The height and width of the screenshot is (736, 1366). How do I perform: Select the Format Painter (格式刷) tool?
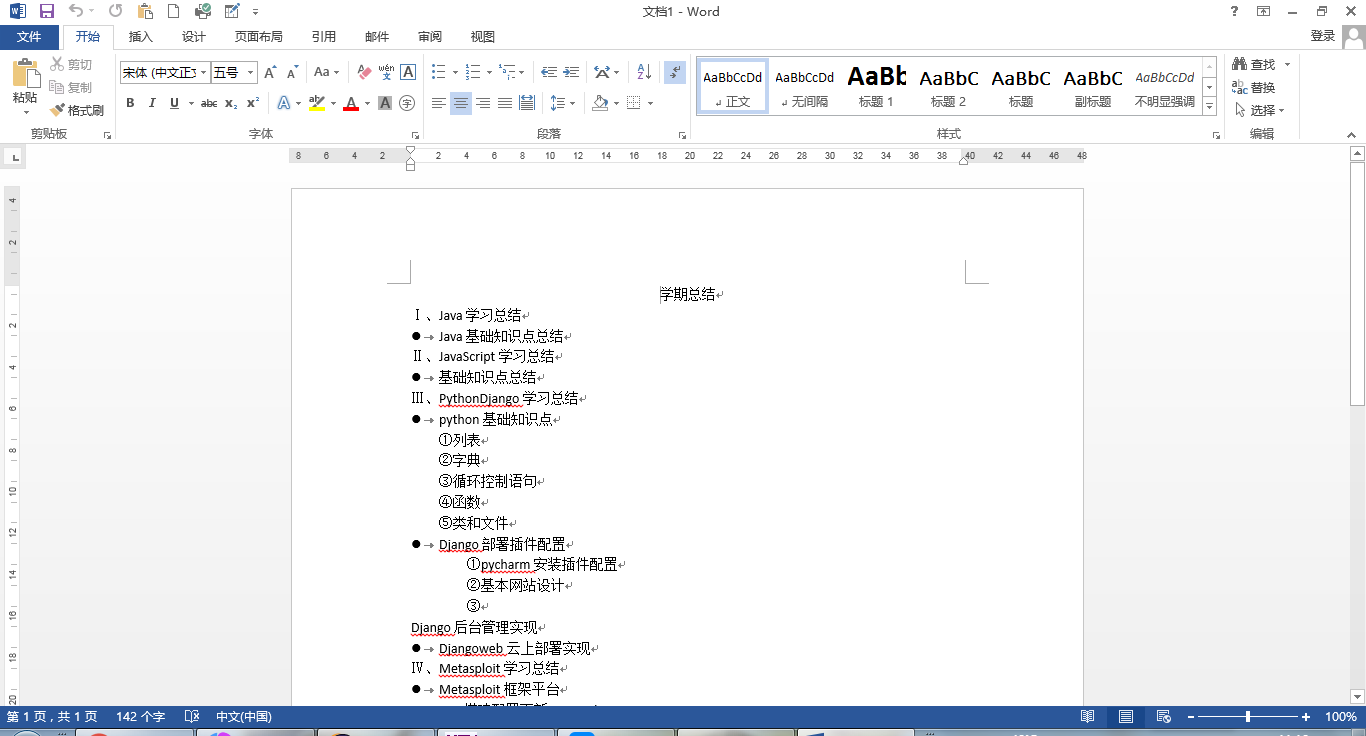tap(77, 110)
